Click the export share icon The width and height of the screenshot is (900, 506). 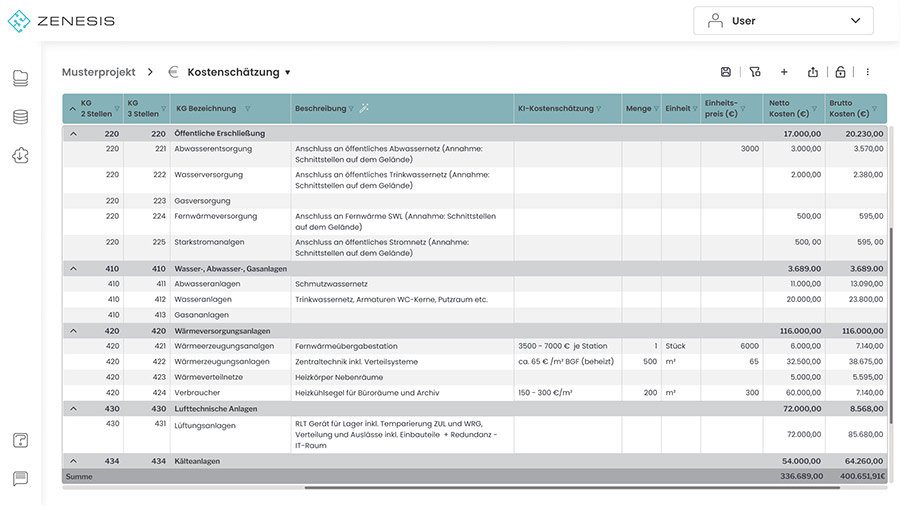click(x=813, y=72)
